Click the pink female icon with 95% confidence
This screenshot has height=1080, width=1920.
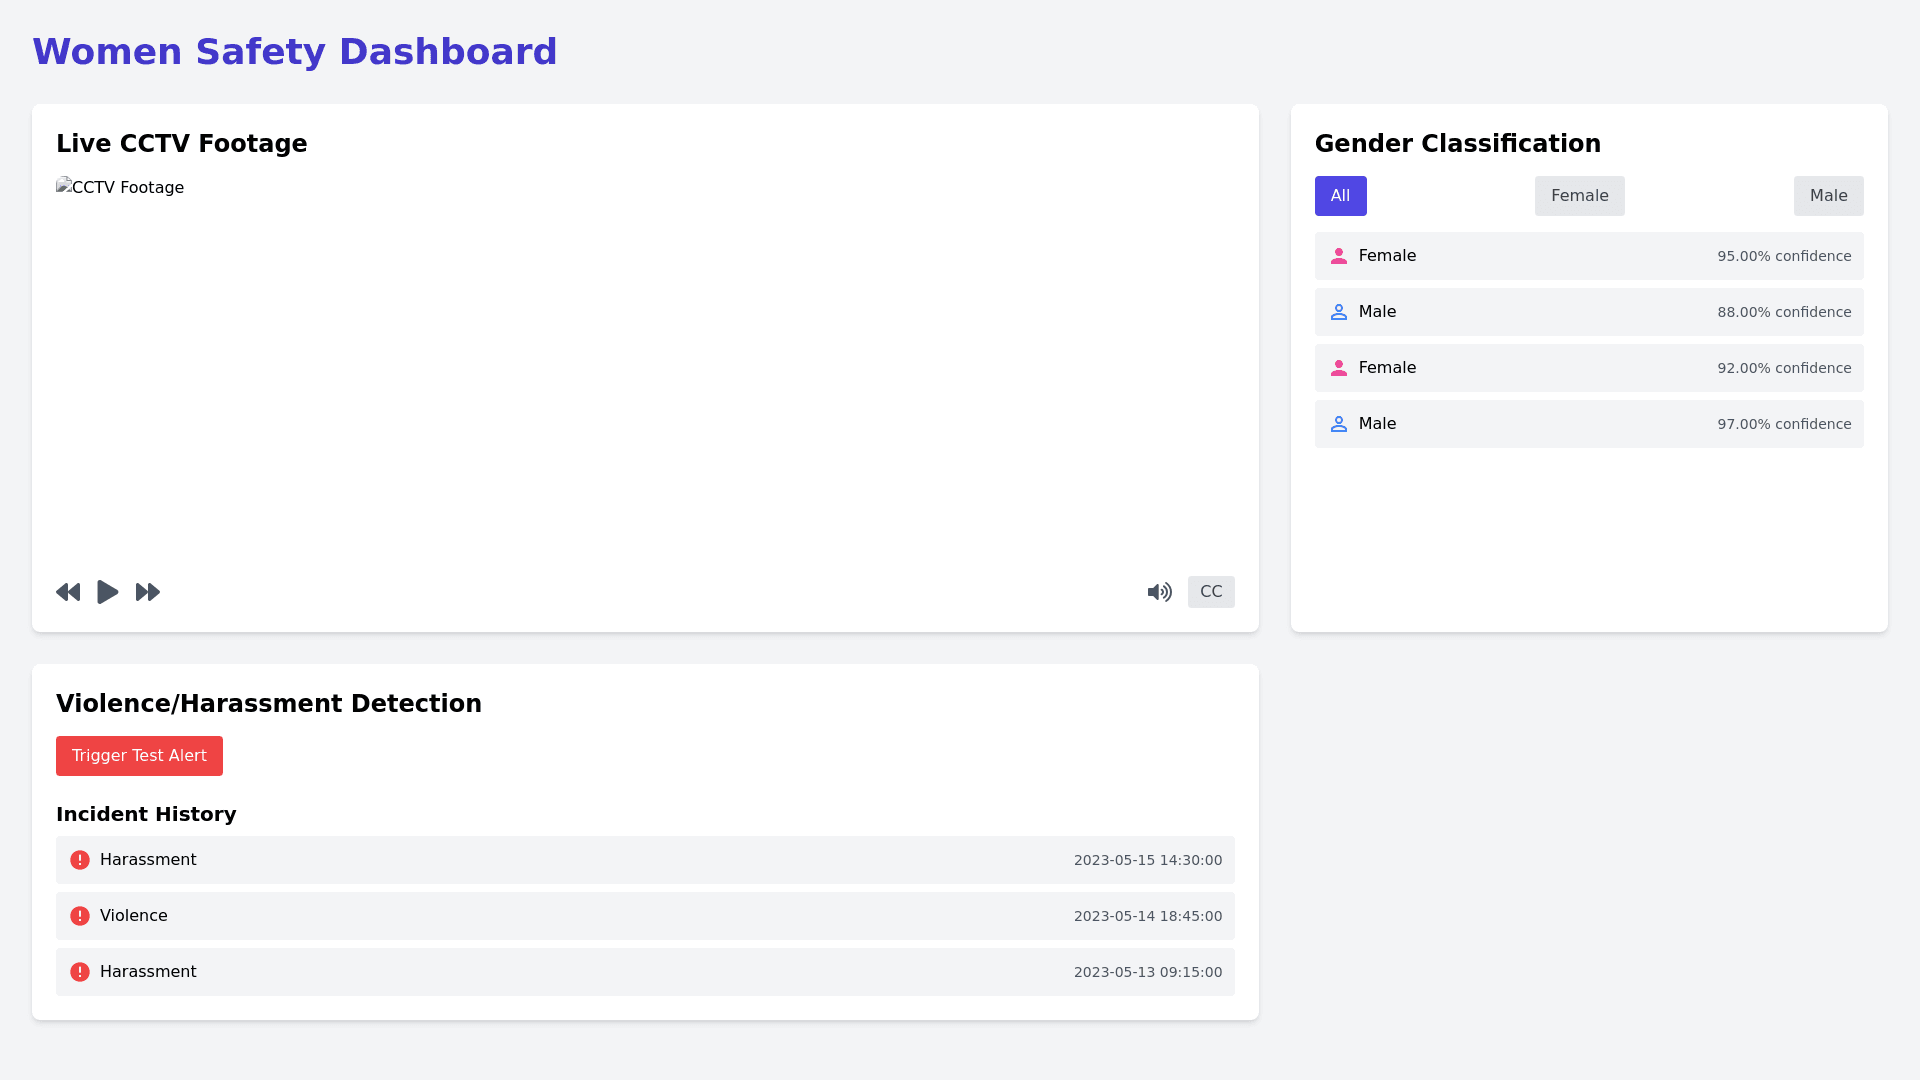click(x=1338, y=256)
